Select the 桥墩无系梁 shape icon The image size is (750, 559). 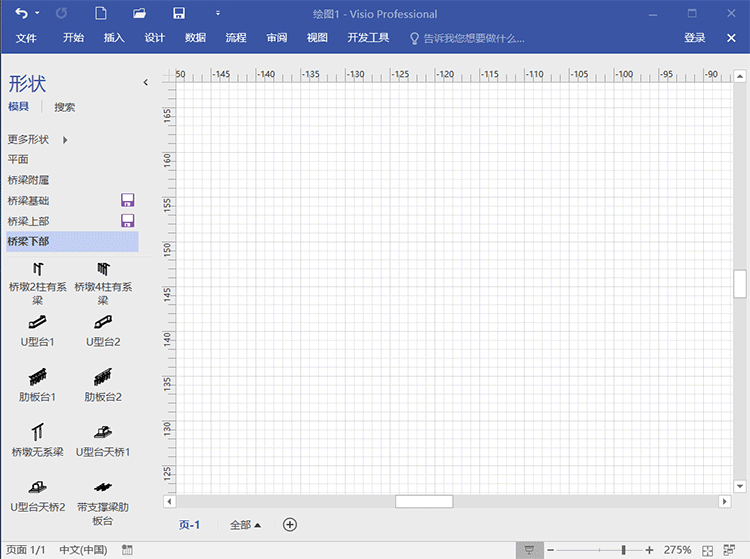(38, 432)
